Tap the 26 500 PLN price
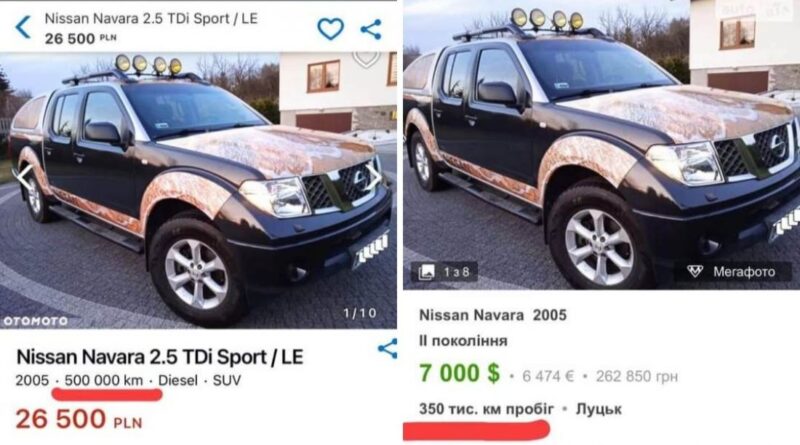 (x=79, y=419)
